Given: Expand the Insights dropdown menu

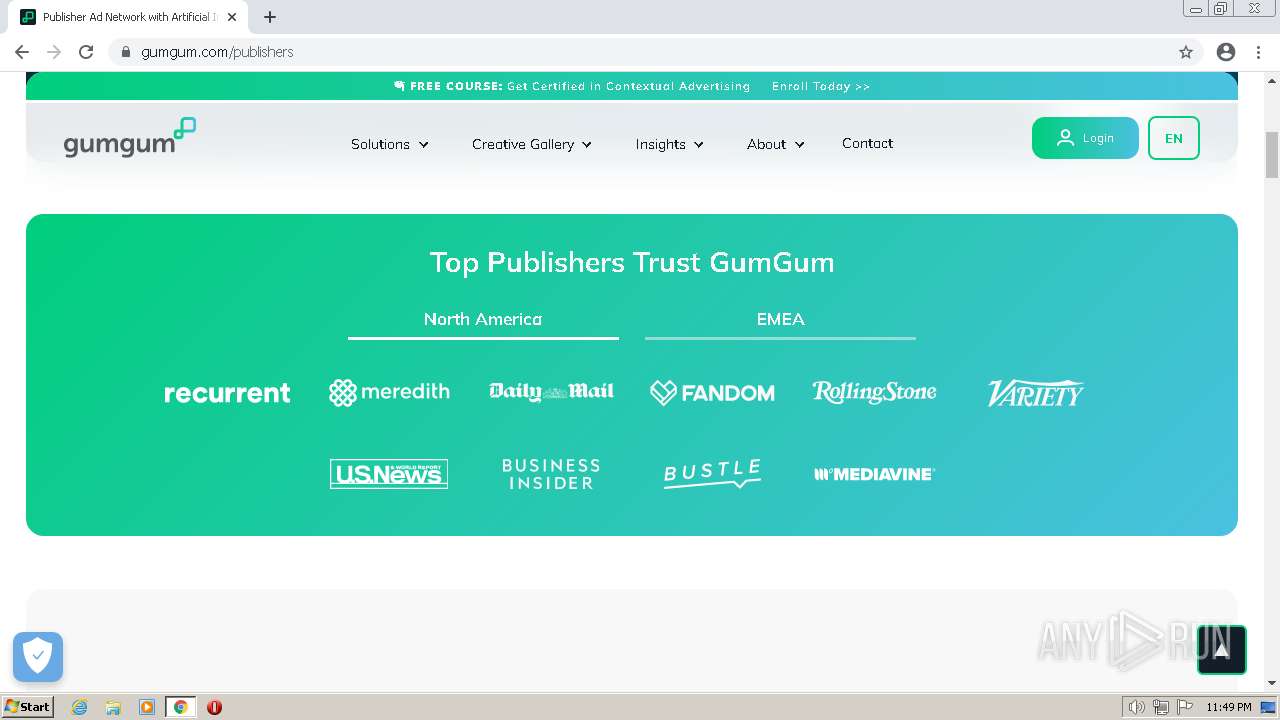Looking at the screenshot, I should click(670, 144).
